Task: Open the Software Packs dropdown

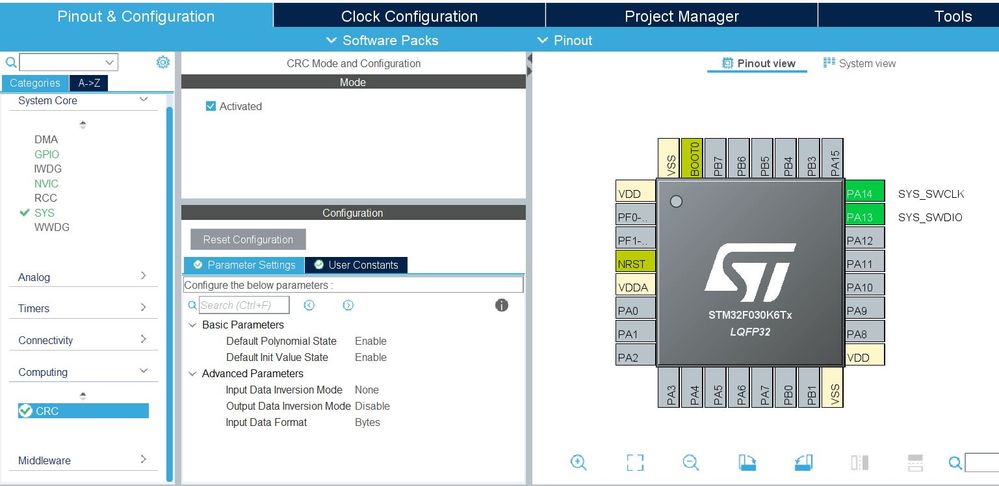Action: [382, 40]
